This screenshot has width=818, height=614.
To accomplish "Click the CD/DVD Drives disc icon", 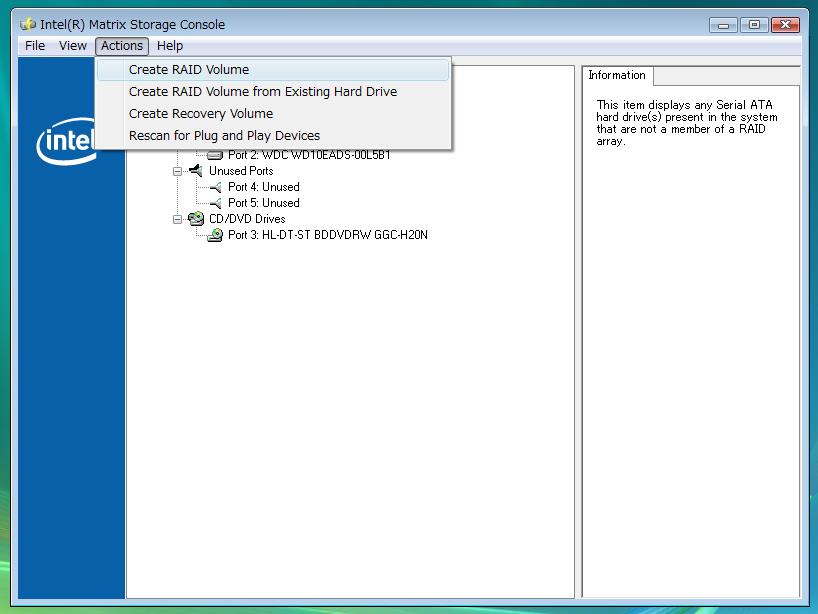I will pos(196,219).
